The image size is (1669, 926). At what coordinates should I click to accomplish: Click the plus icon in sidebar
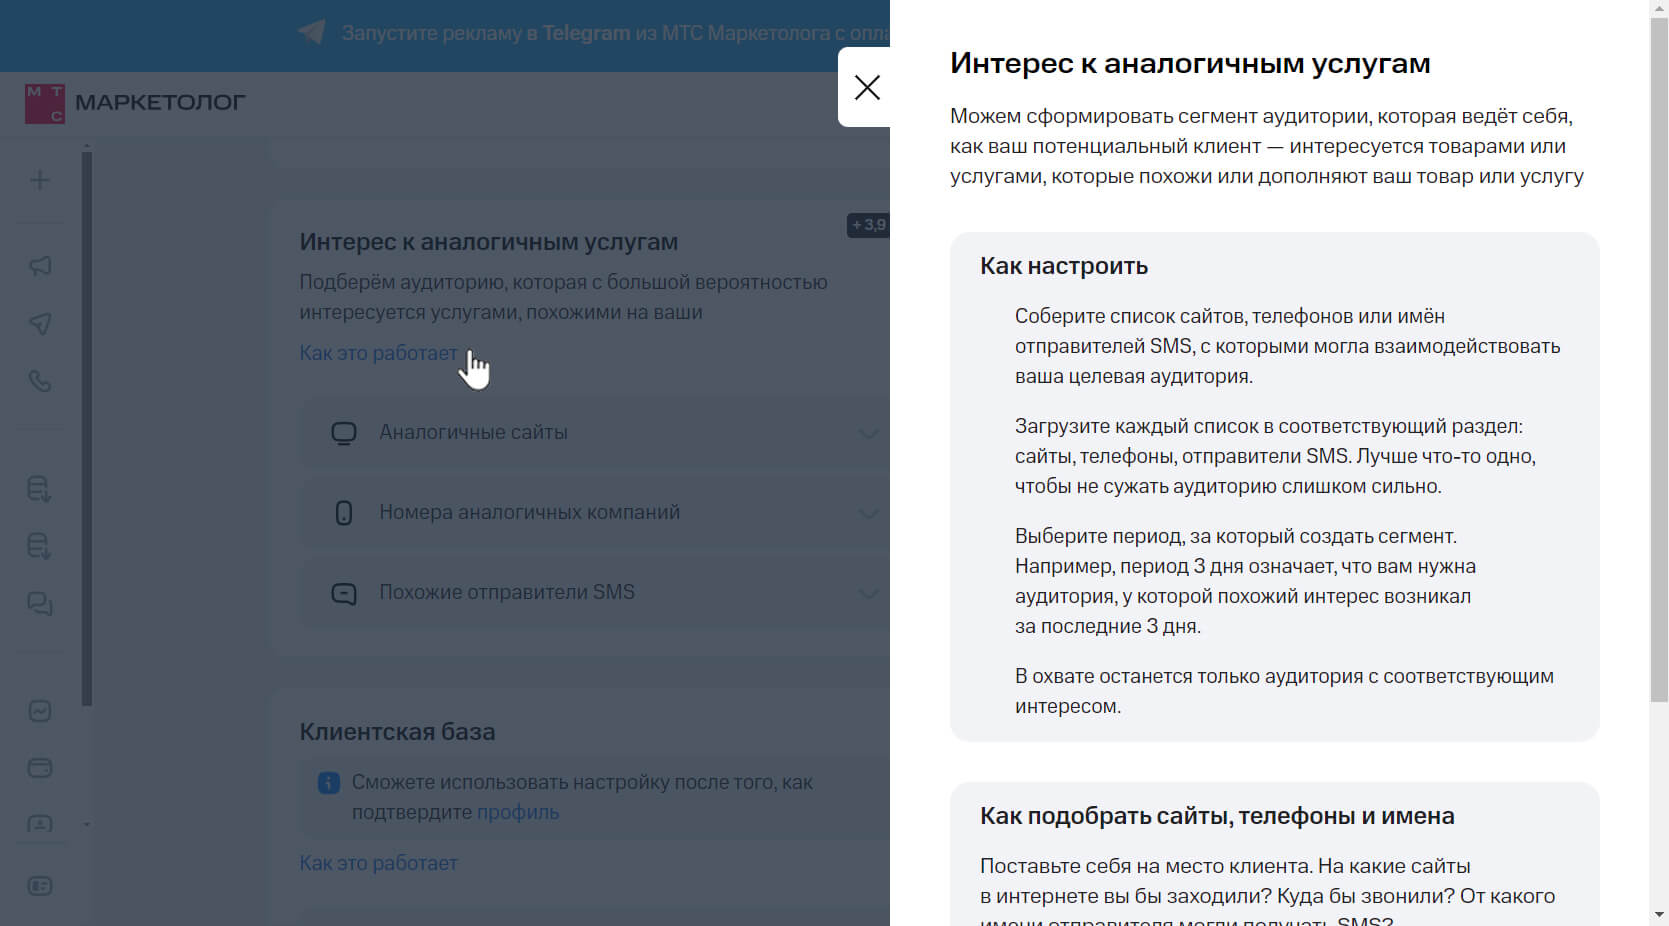pos(40,181)
